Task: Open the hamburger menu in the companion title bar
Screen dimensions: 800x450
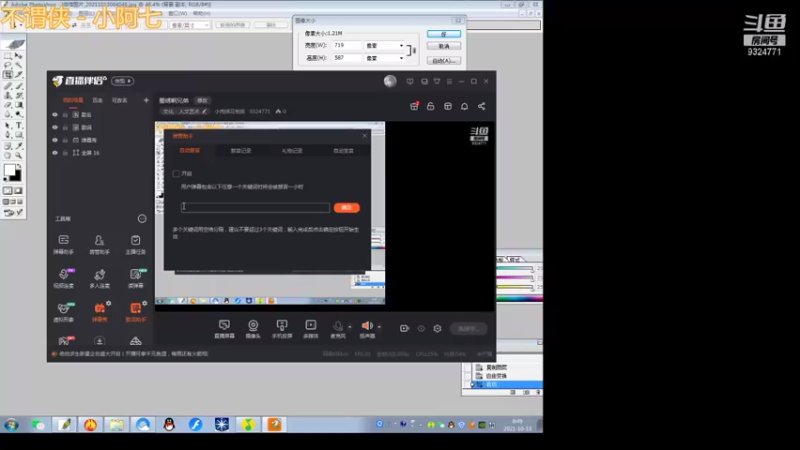Action: (x=449, y=81)
